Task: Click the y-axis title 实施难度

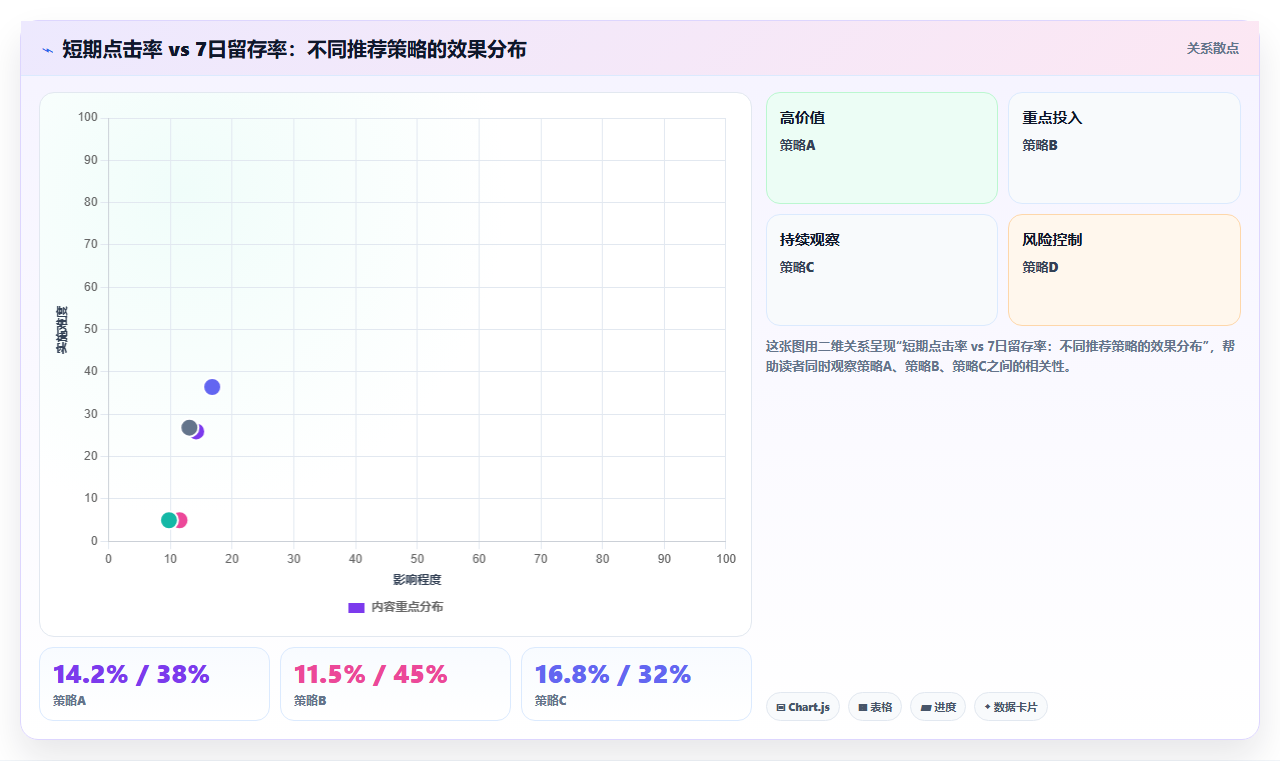Action: point(62,330)
